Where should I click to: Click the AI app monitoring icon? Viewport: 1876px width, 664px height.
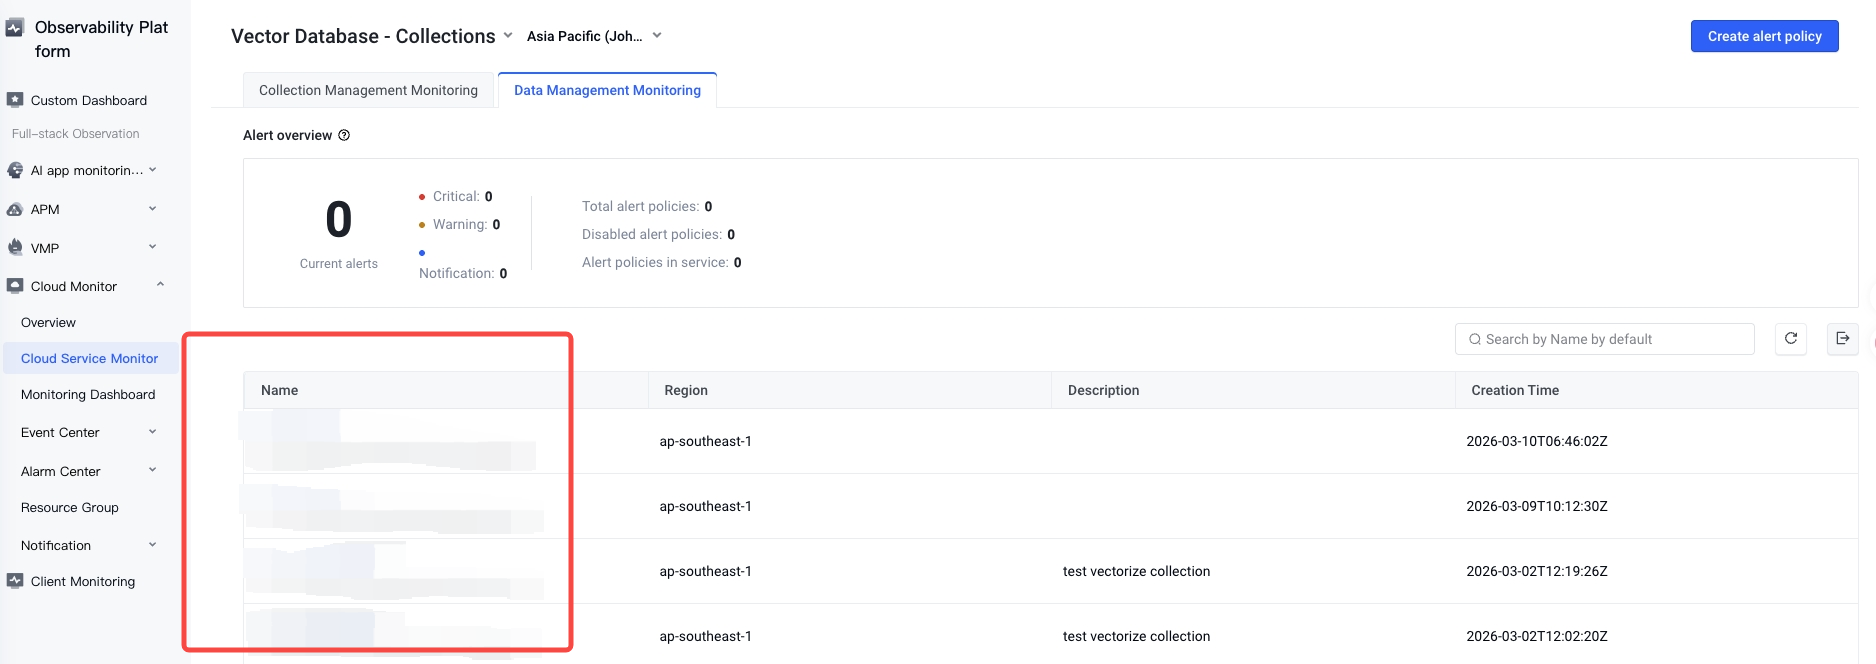tap(15, 170)
